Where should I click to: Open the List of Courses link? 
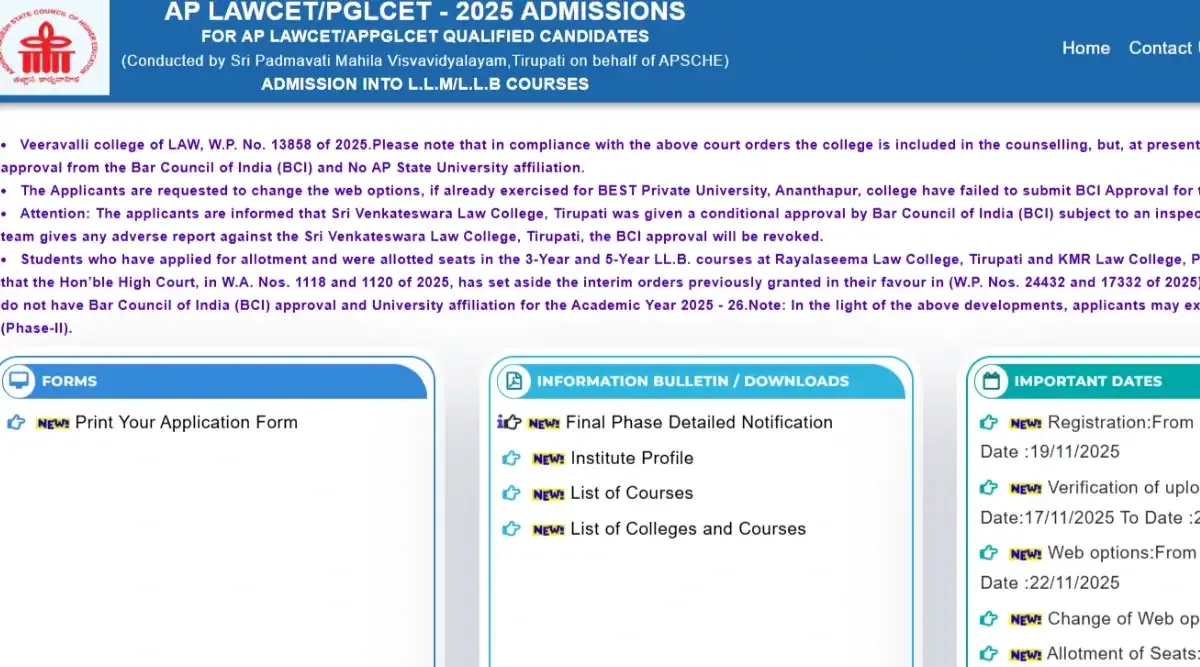tap(632, 493)
